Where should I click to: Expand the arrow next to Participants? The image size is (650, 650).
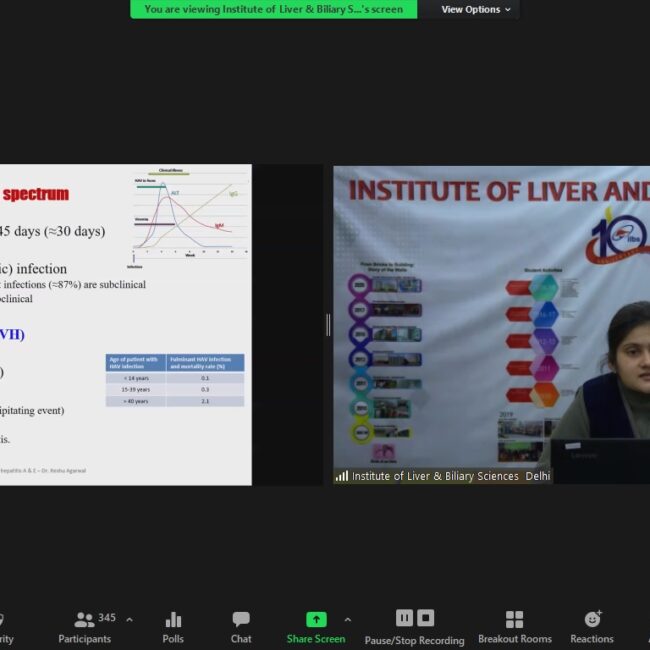tap(129, 619)
